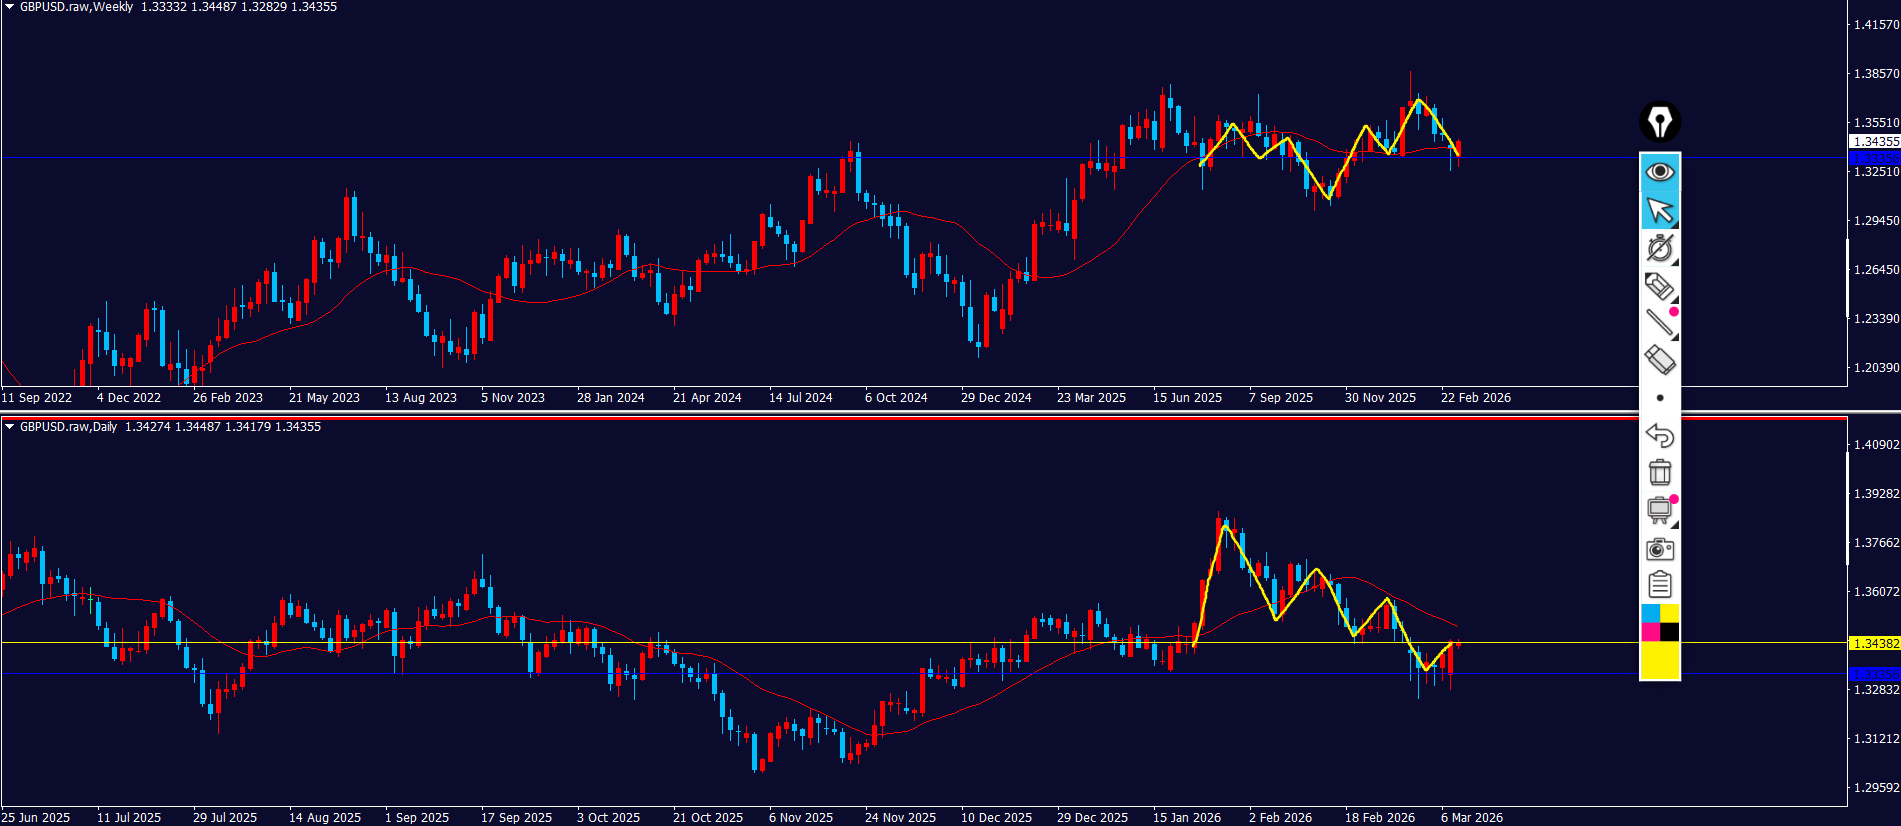
Task: Toggle the crossed-out stopwatch tool
Action: point(1659,248)
